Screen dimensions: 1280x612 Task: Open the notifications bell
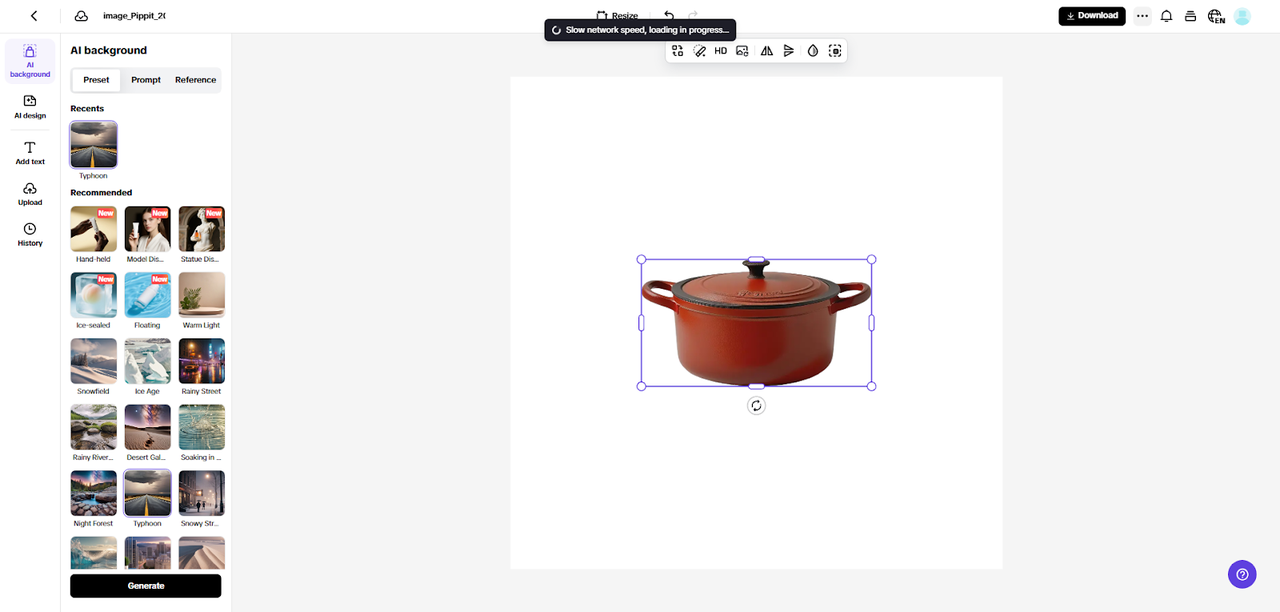[1166, 16]
